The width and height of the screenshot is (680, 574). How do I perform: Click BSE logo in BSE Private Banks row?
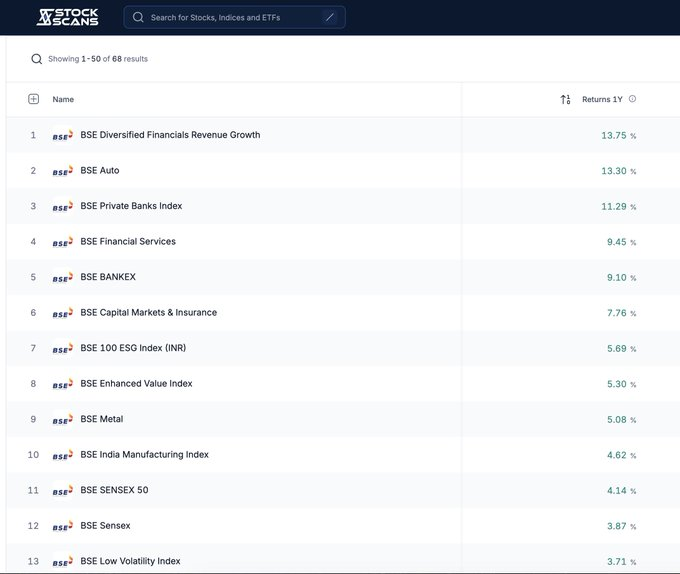click(x=62, y=206)
